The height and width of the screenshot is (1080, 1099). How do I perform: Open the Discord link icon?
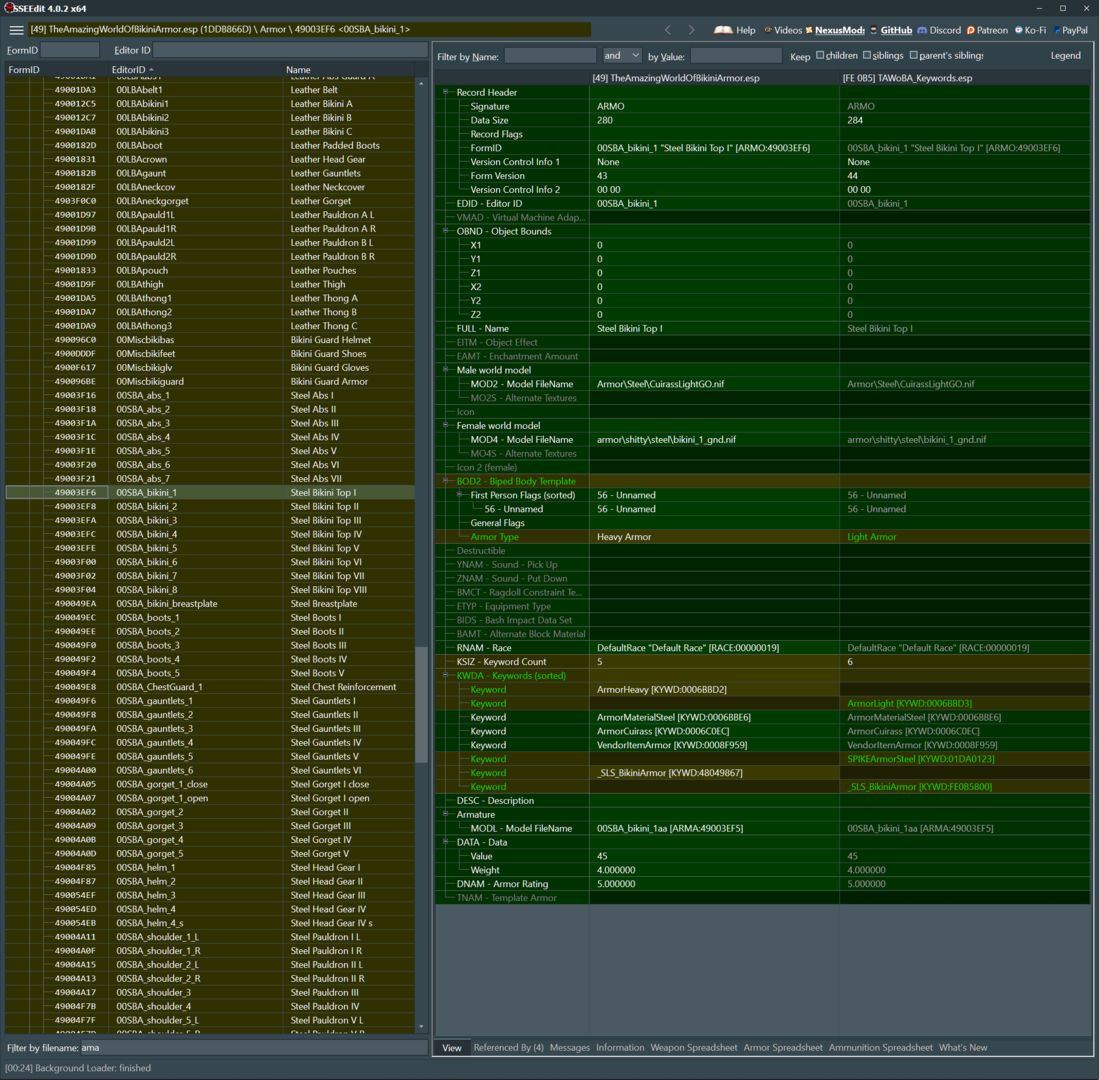coord(922,30)
